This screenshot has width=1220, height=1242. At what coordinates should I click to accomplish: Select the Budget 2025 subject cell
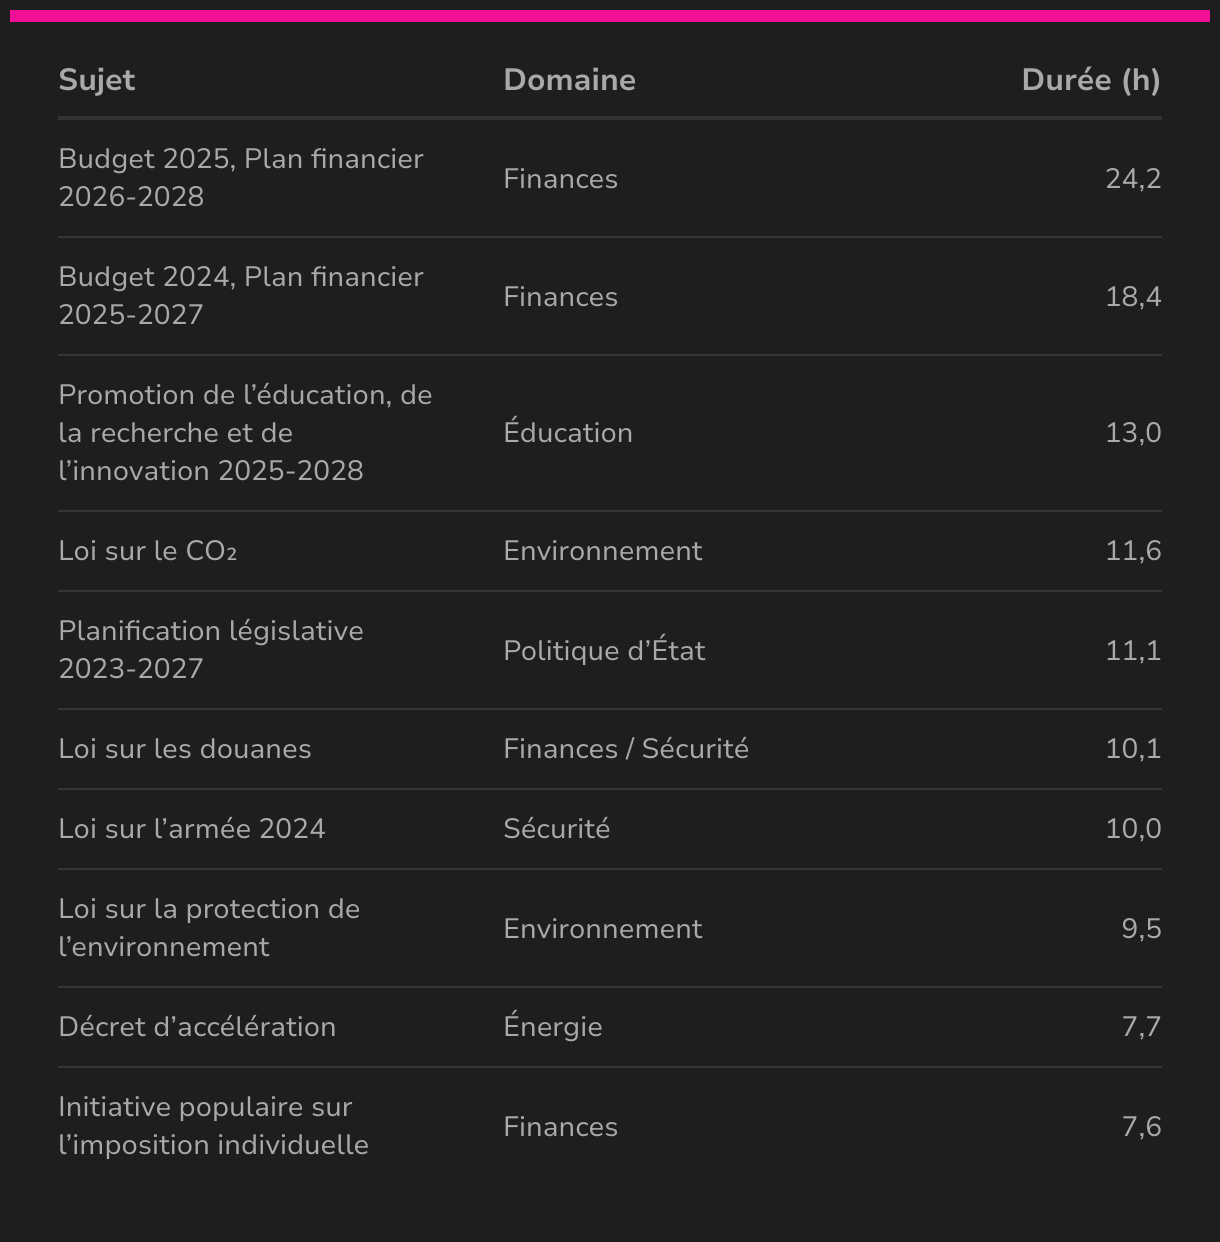[240, 178]
